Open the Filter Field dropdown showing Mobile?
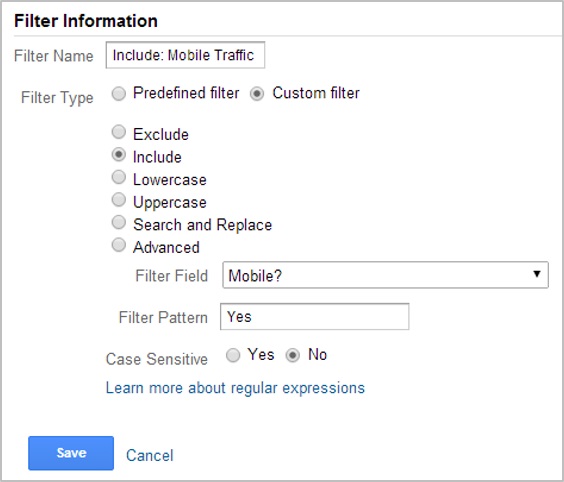 385,275
